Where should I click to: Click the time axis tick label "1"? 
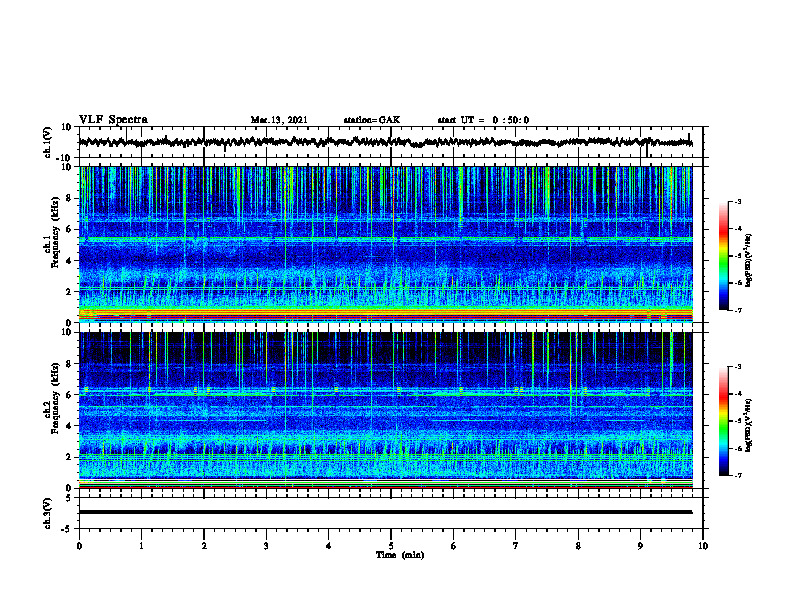(x=141, y=546)
